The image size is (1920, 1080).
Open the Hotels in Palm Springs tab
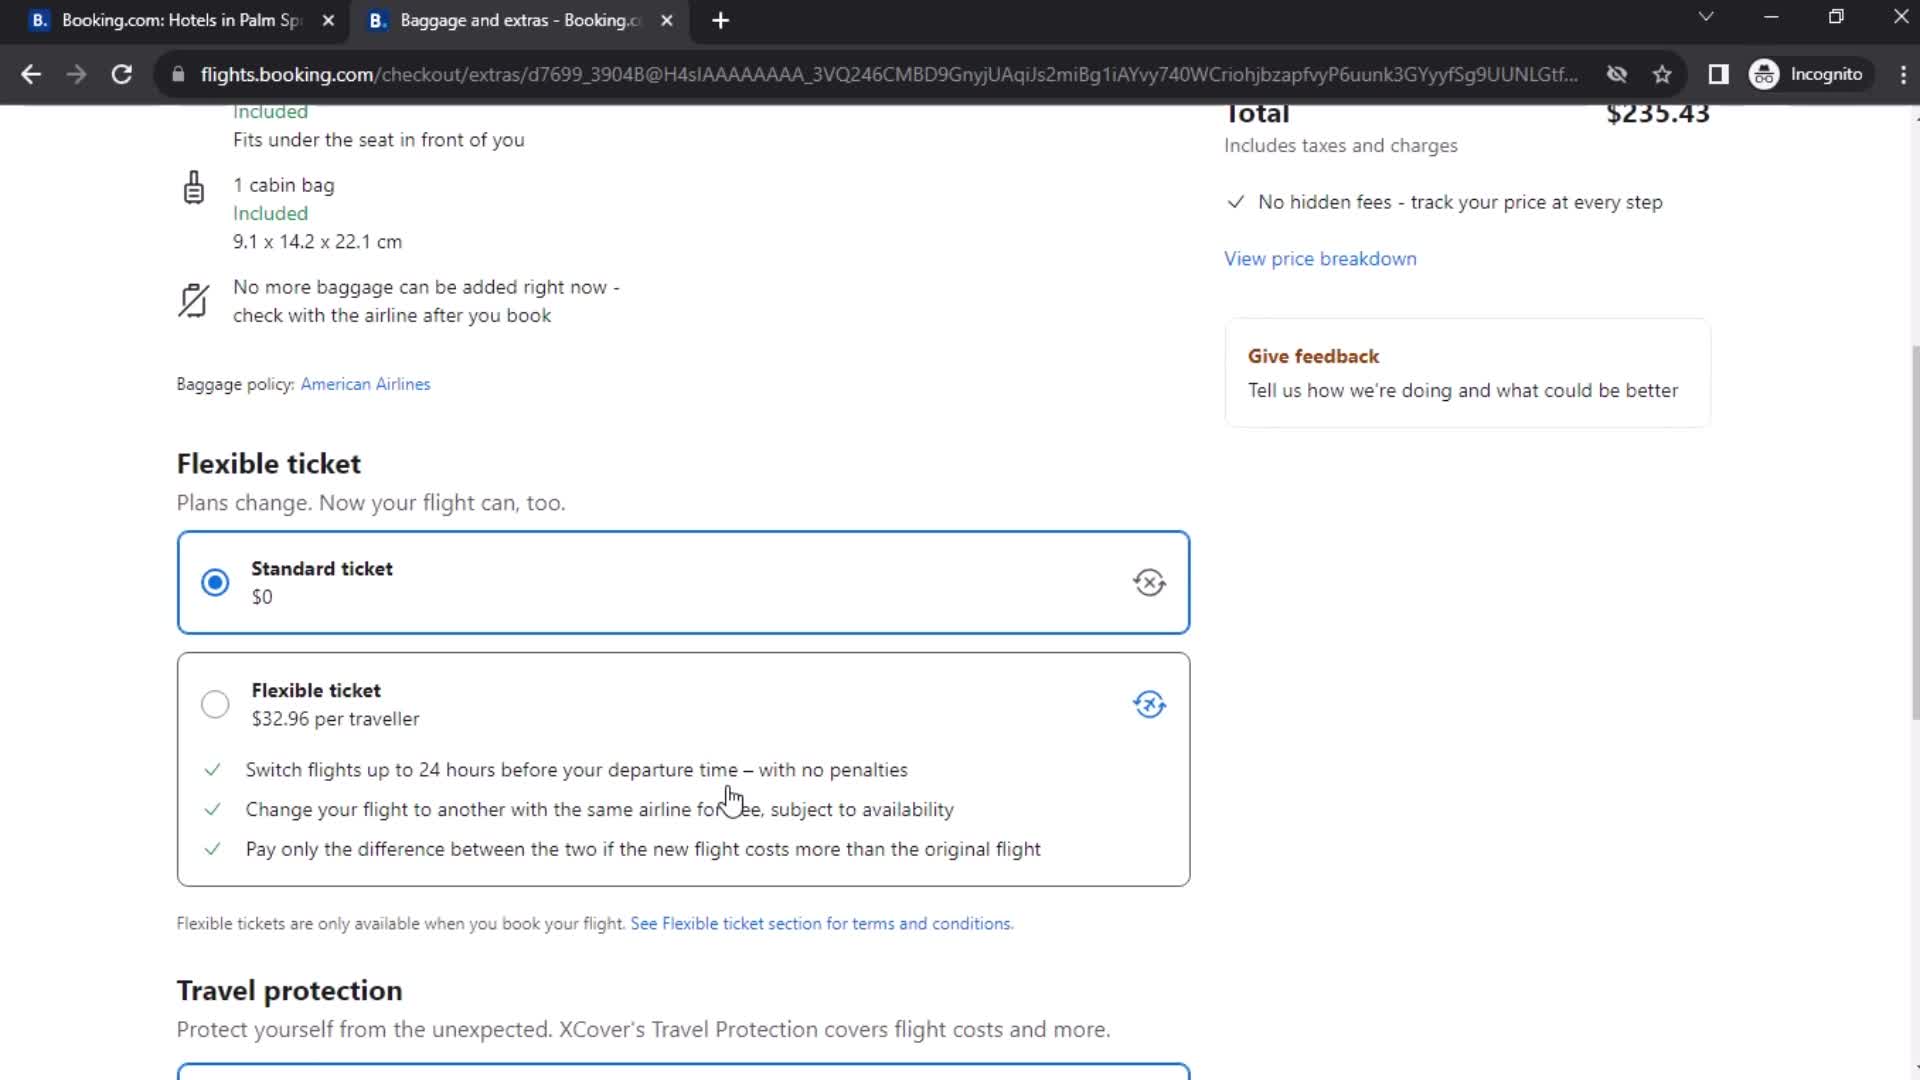178,20
